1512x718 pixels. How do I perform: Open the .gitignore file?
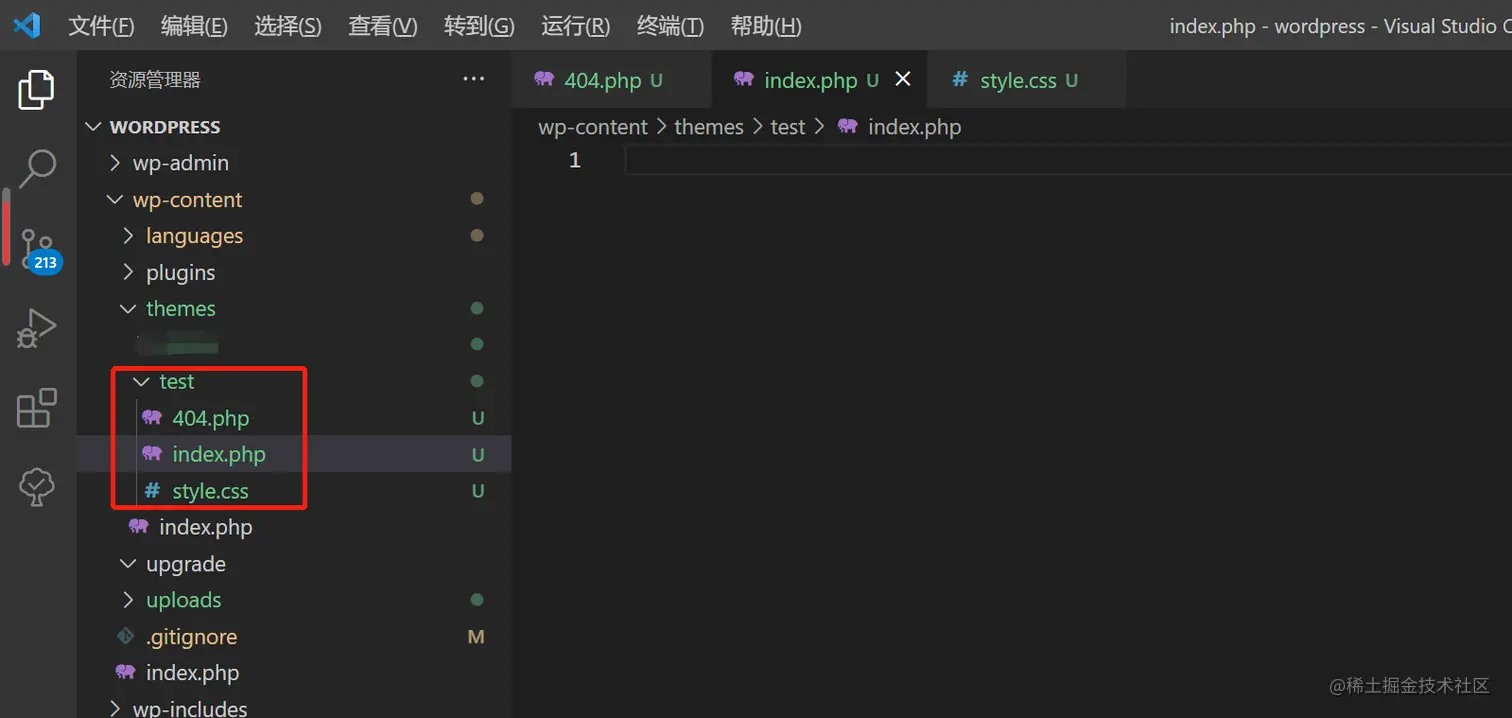point(294,636)
